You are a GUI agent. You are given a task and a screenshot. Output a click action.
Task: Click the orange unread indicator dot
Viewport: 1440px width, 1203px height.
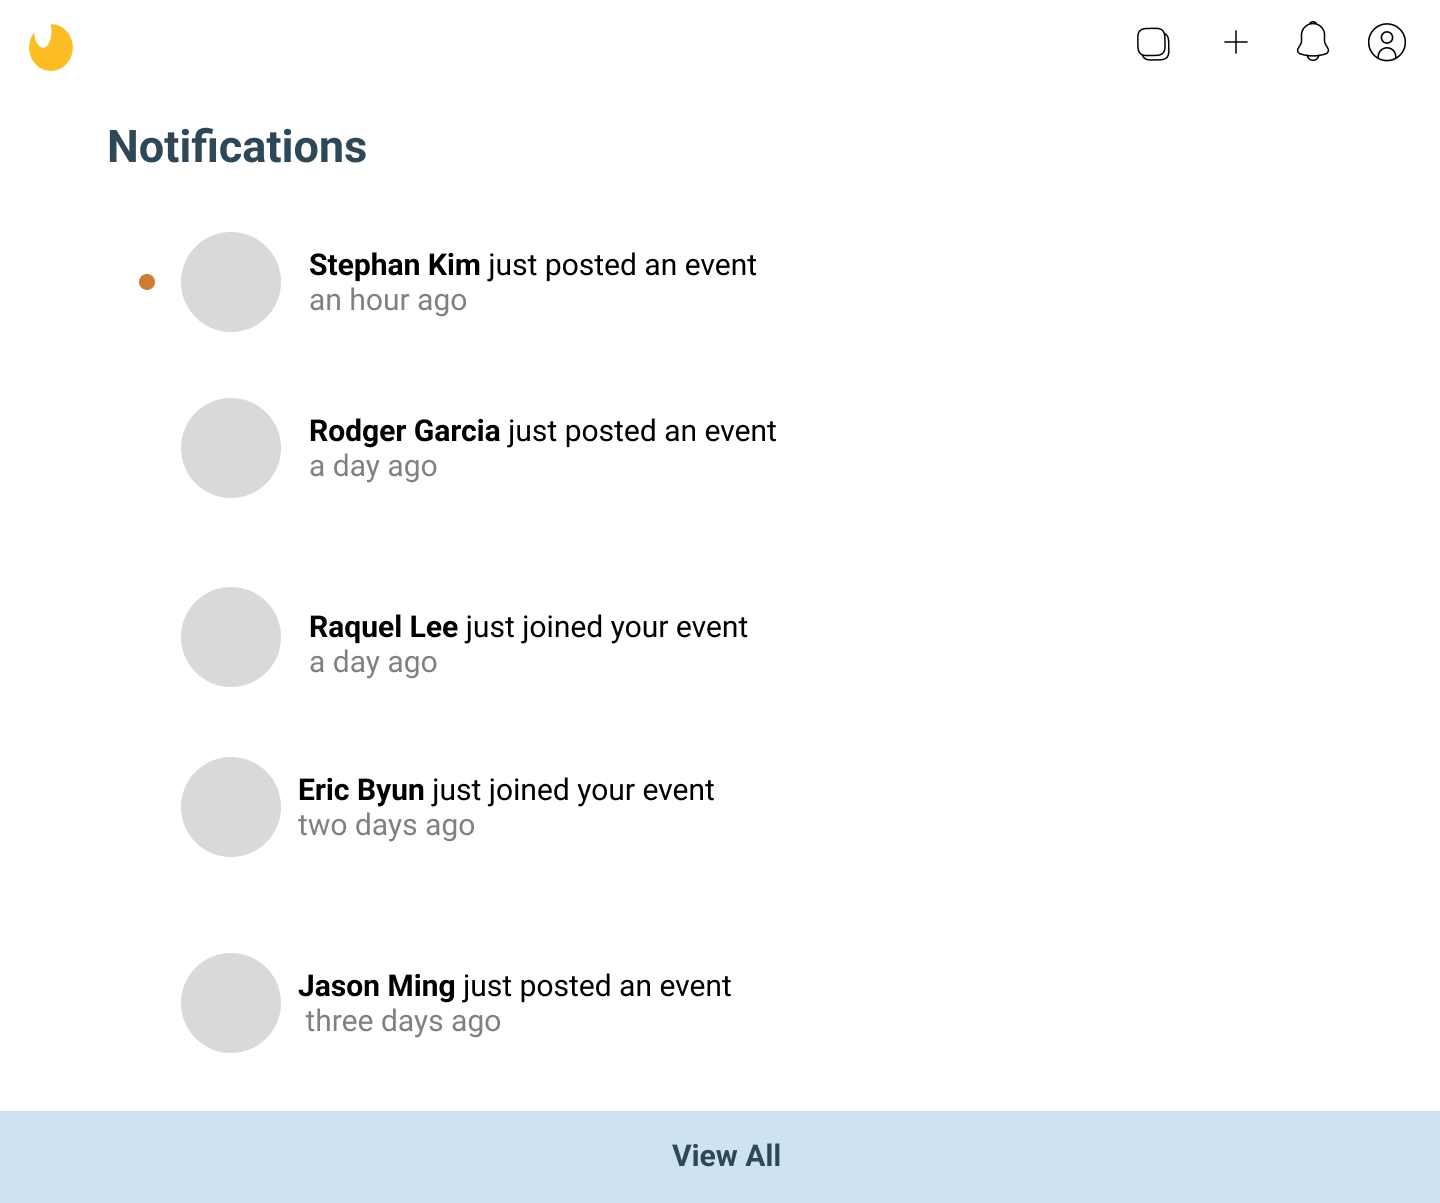pyautogui.click(x=147, y=282)
